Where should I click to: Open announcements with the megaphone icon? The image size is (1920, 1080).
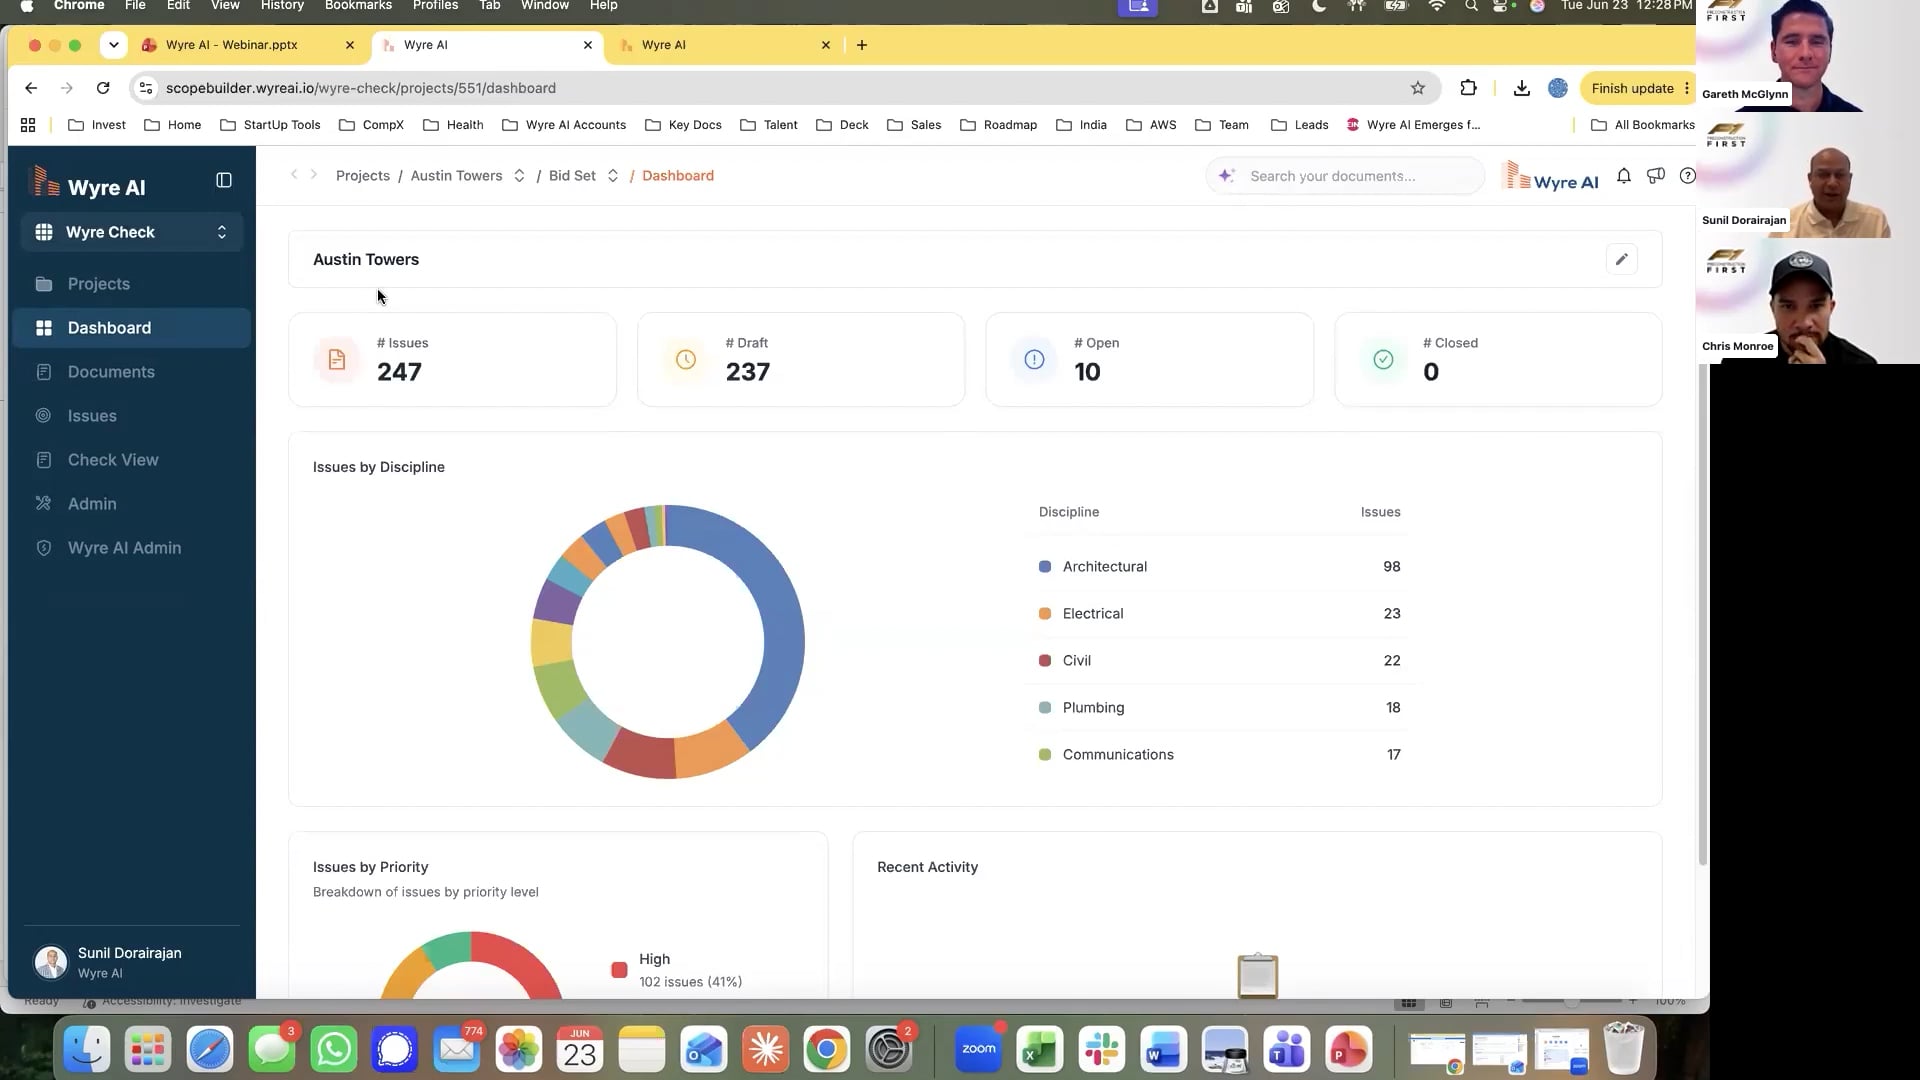coord(1656,176)
